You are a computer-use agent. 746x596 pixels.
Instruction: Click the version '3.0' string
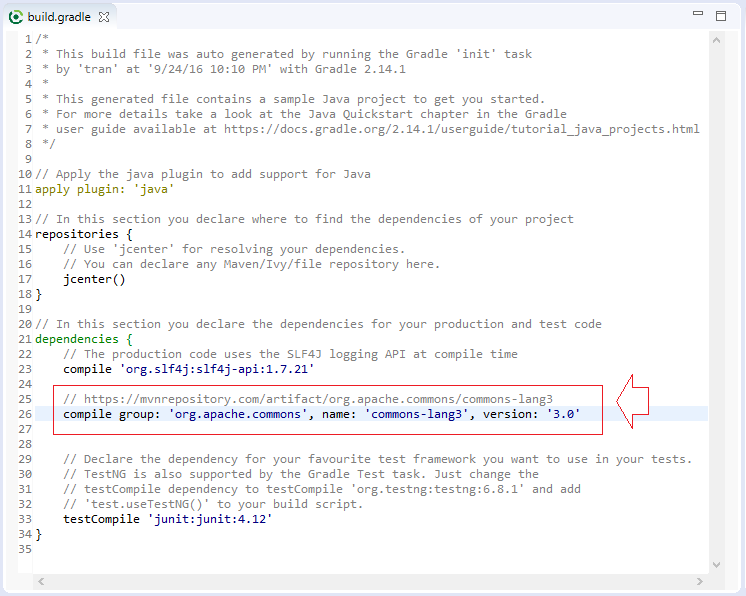[563, 414]
